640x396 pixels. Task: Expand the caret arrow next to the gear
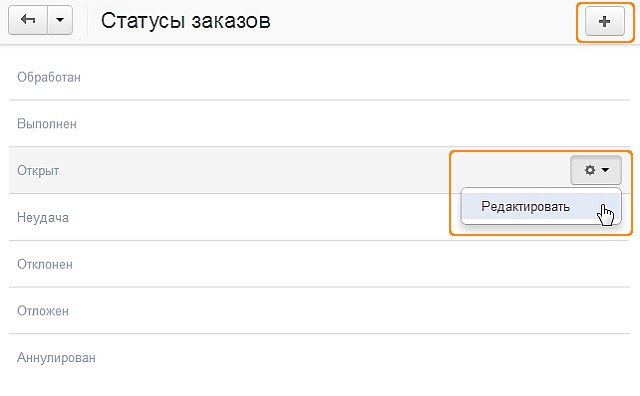605,170
